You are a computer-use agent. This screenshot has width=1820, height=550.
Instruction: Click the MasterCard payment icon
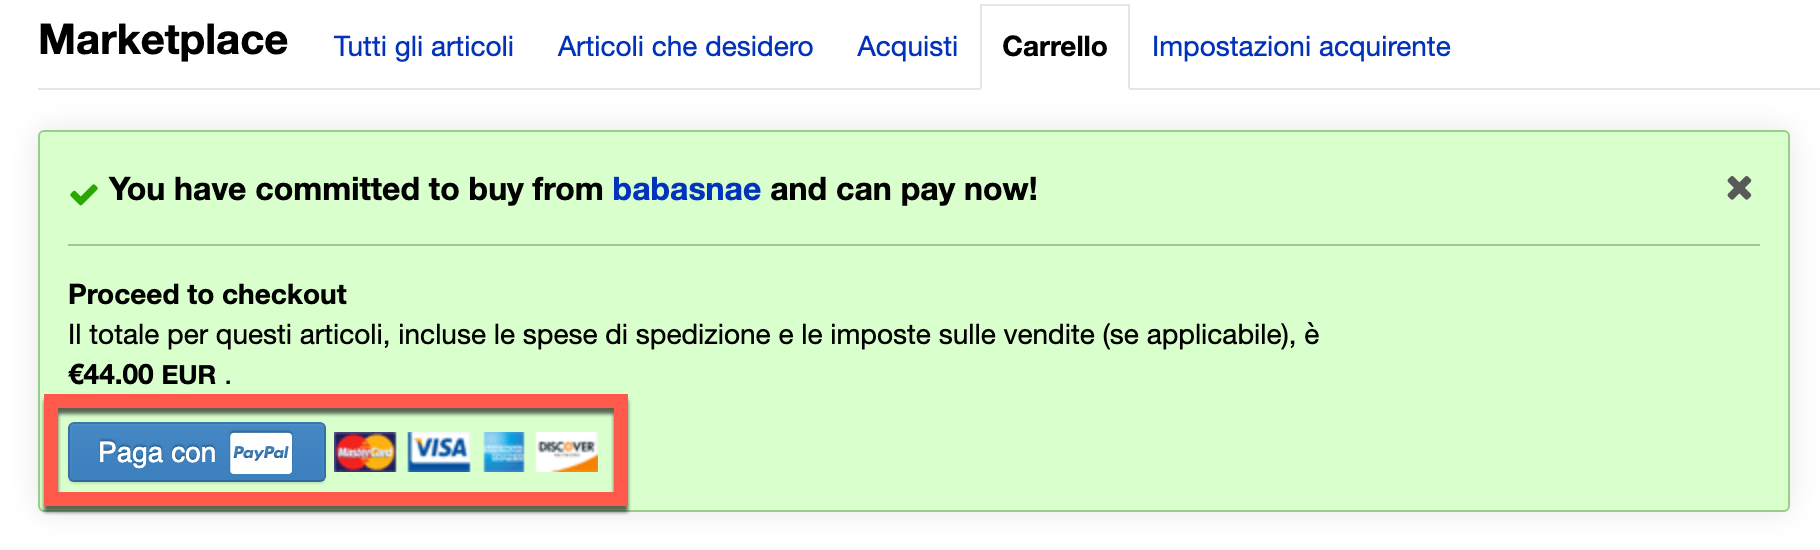pyautogui.click(x=365, y=452)
